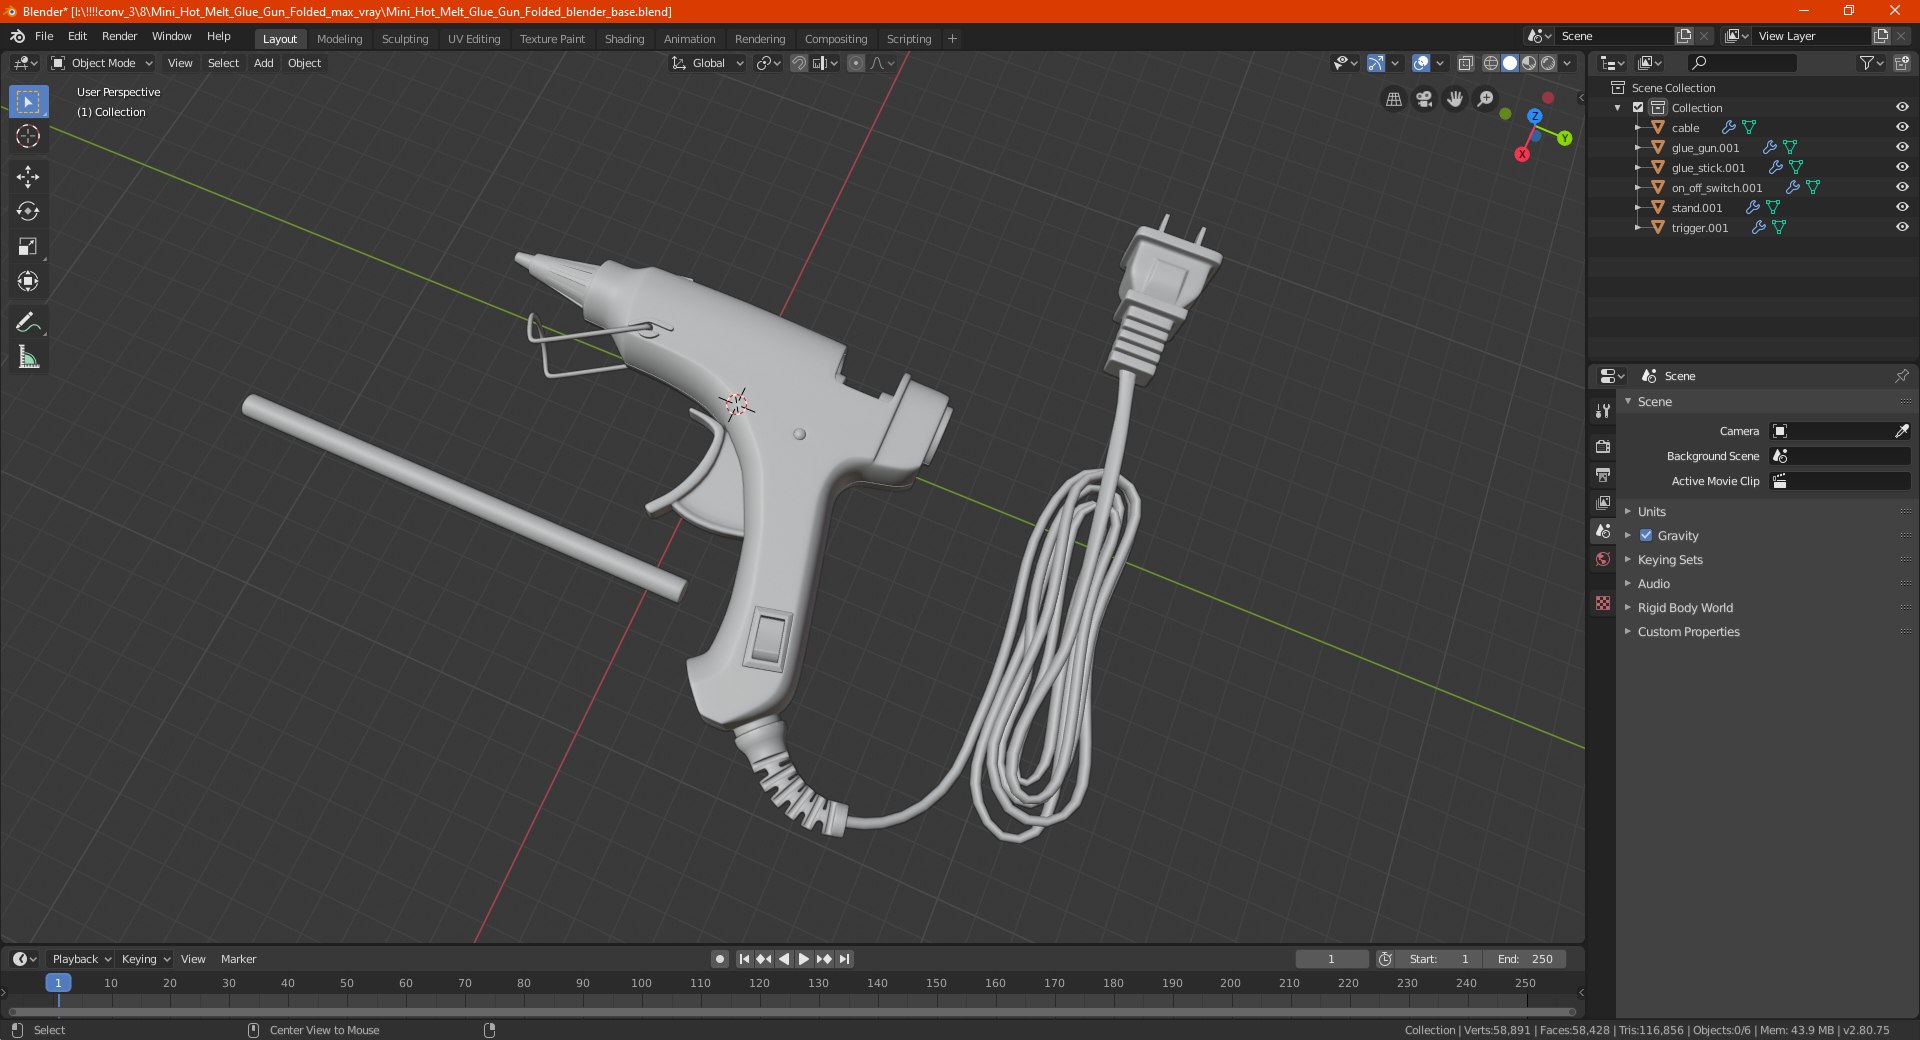Image resolution: width=1920 pixels, height=1040 pixels.
Task: Hide glue_gun.001 in viewport
Action: [1902, 147]
